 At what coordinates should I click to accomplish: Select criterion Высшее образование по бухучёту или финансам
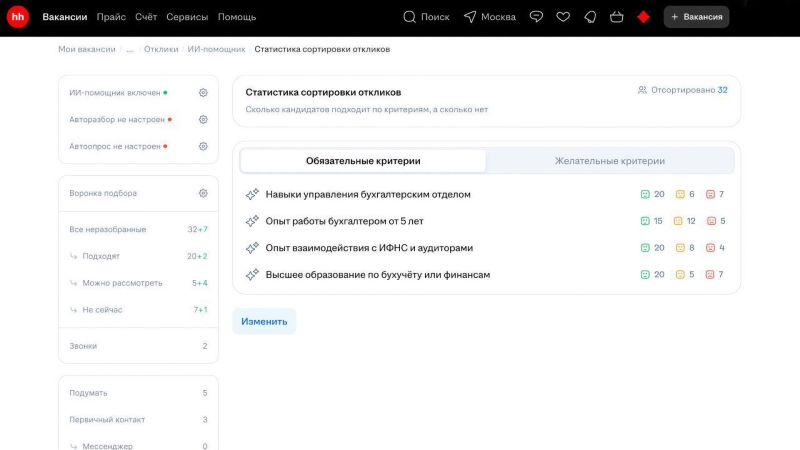pos(378,274)
